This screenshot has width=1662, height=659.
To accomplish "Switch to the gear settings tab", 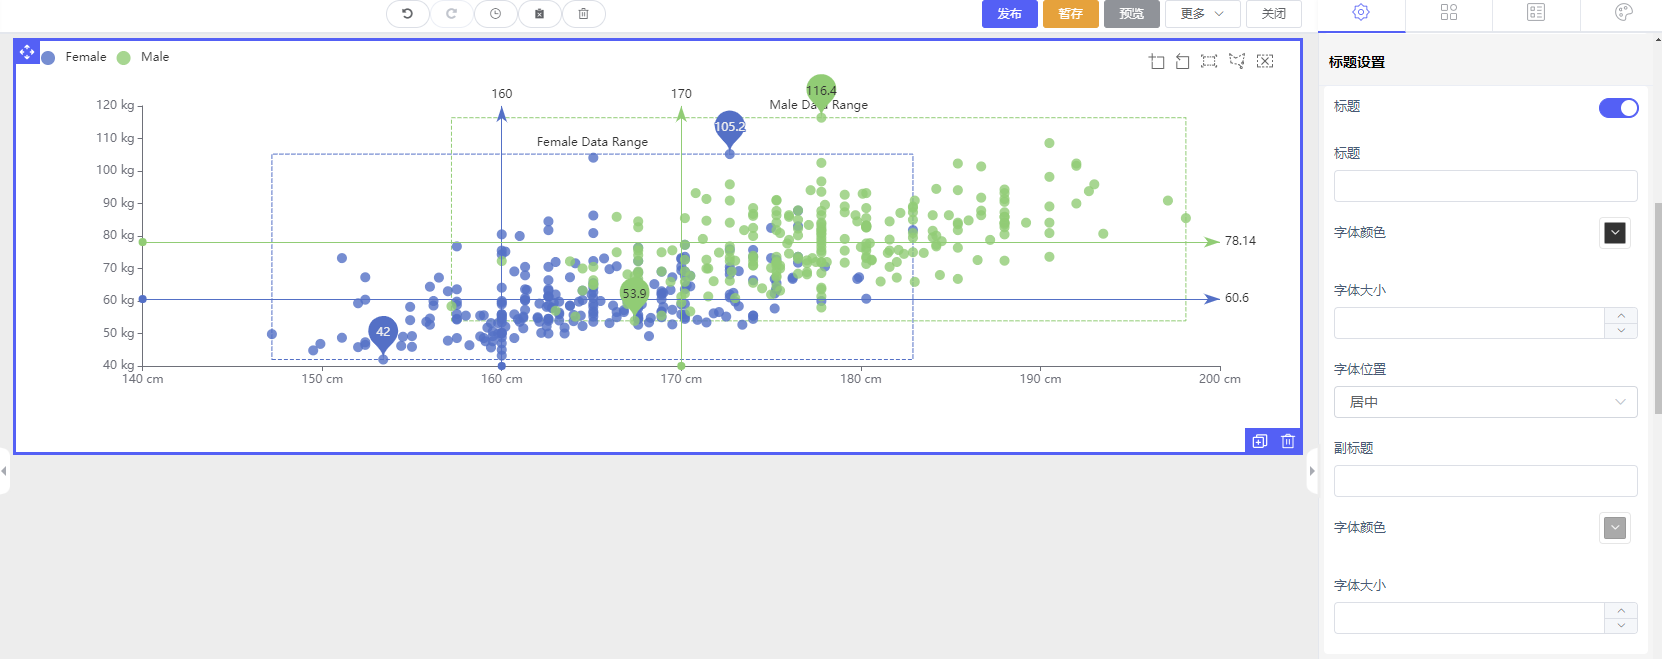I will (x=1361, y=13).
